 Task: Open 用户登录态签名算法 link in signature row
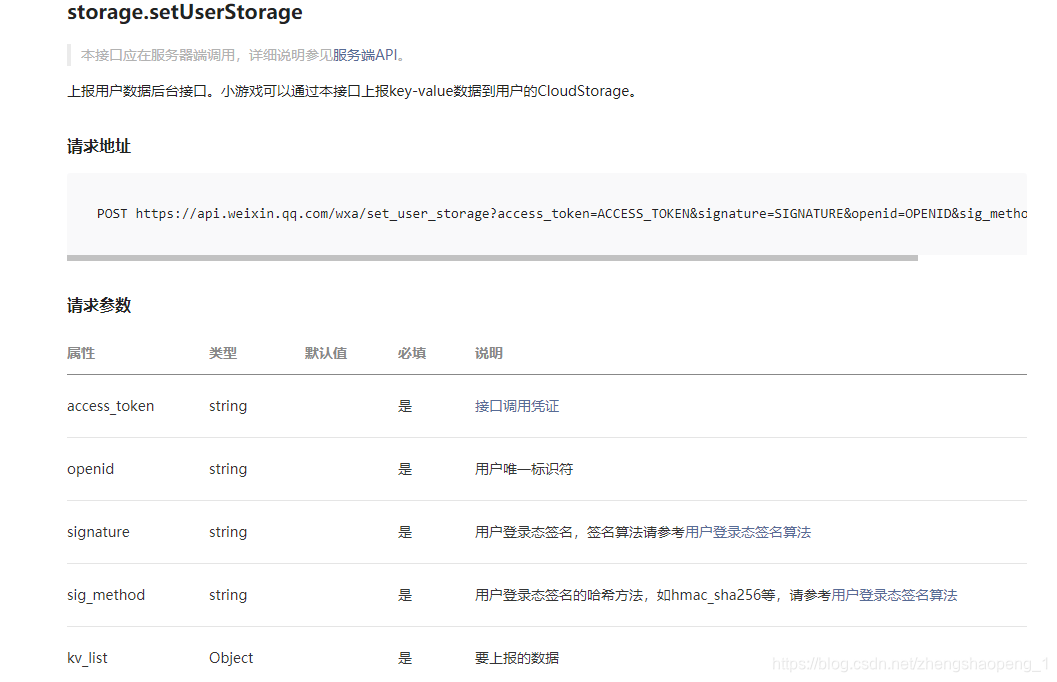coord(748,532)
